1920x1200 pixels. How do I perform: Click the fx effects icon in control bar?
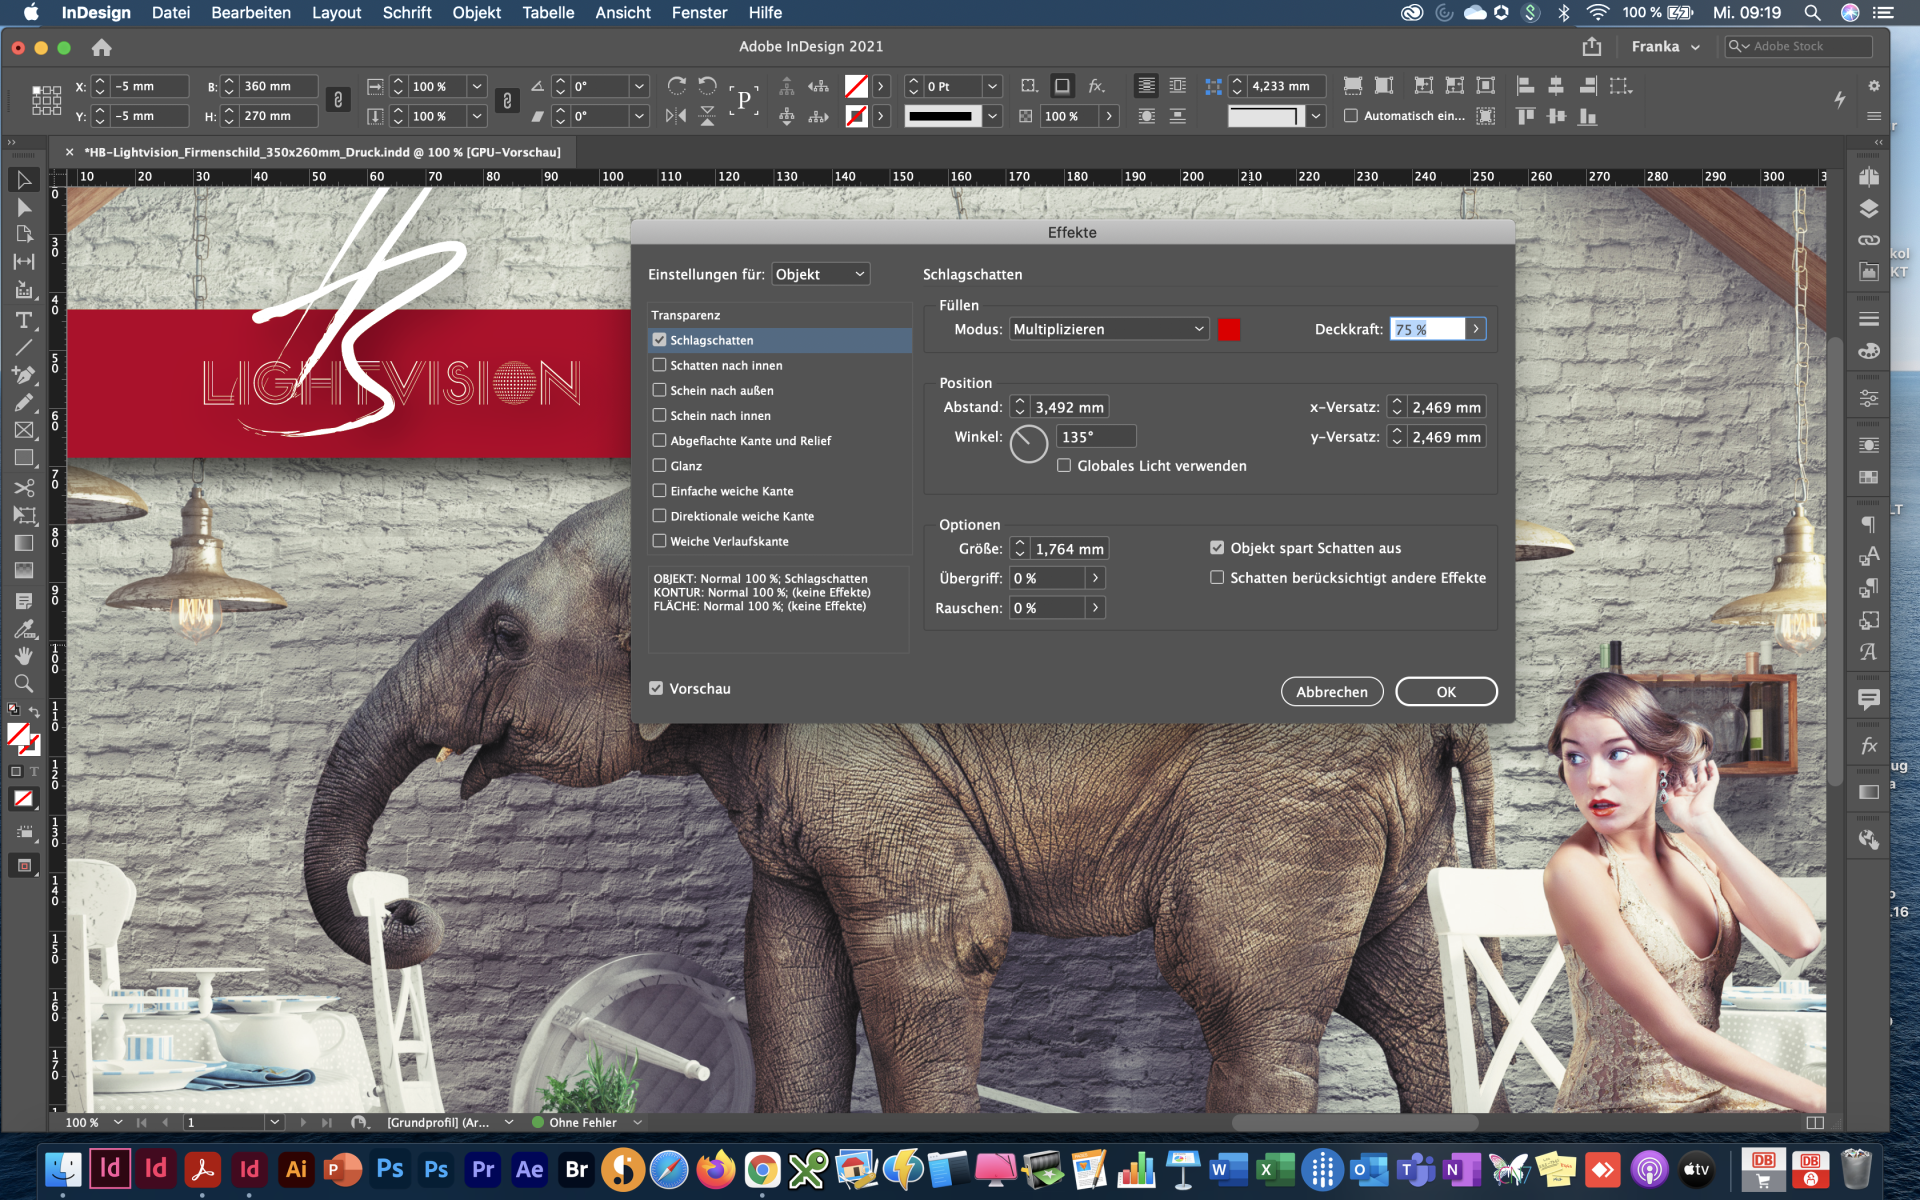point(1096,86)
